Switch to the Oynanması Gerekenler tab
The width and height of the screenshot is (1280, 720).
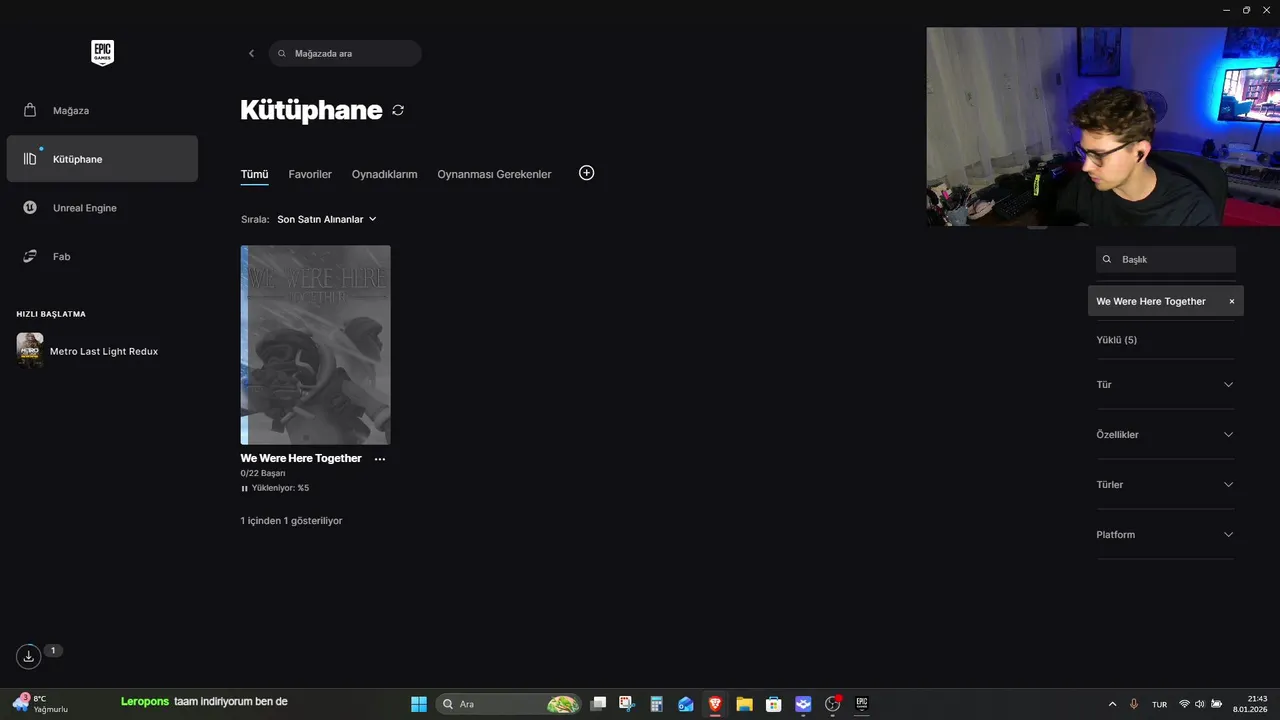(x=494, y=174)
